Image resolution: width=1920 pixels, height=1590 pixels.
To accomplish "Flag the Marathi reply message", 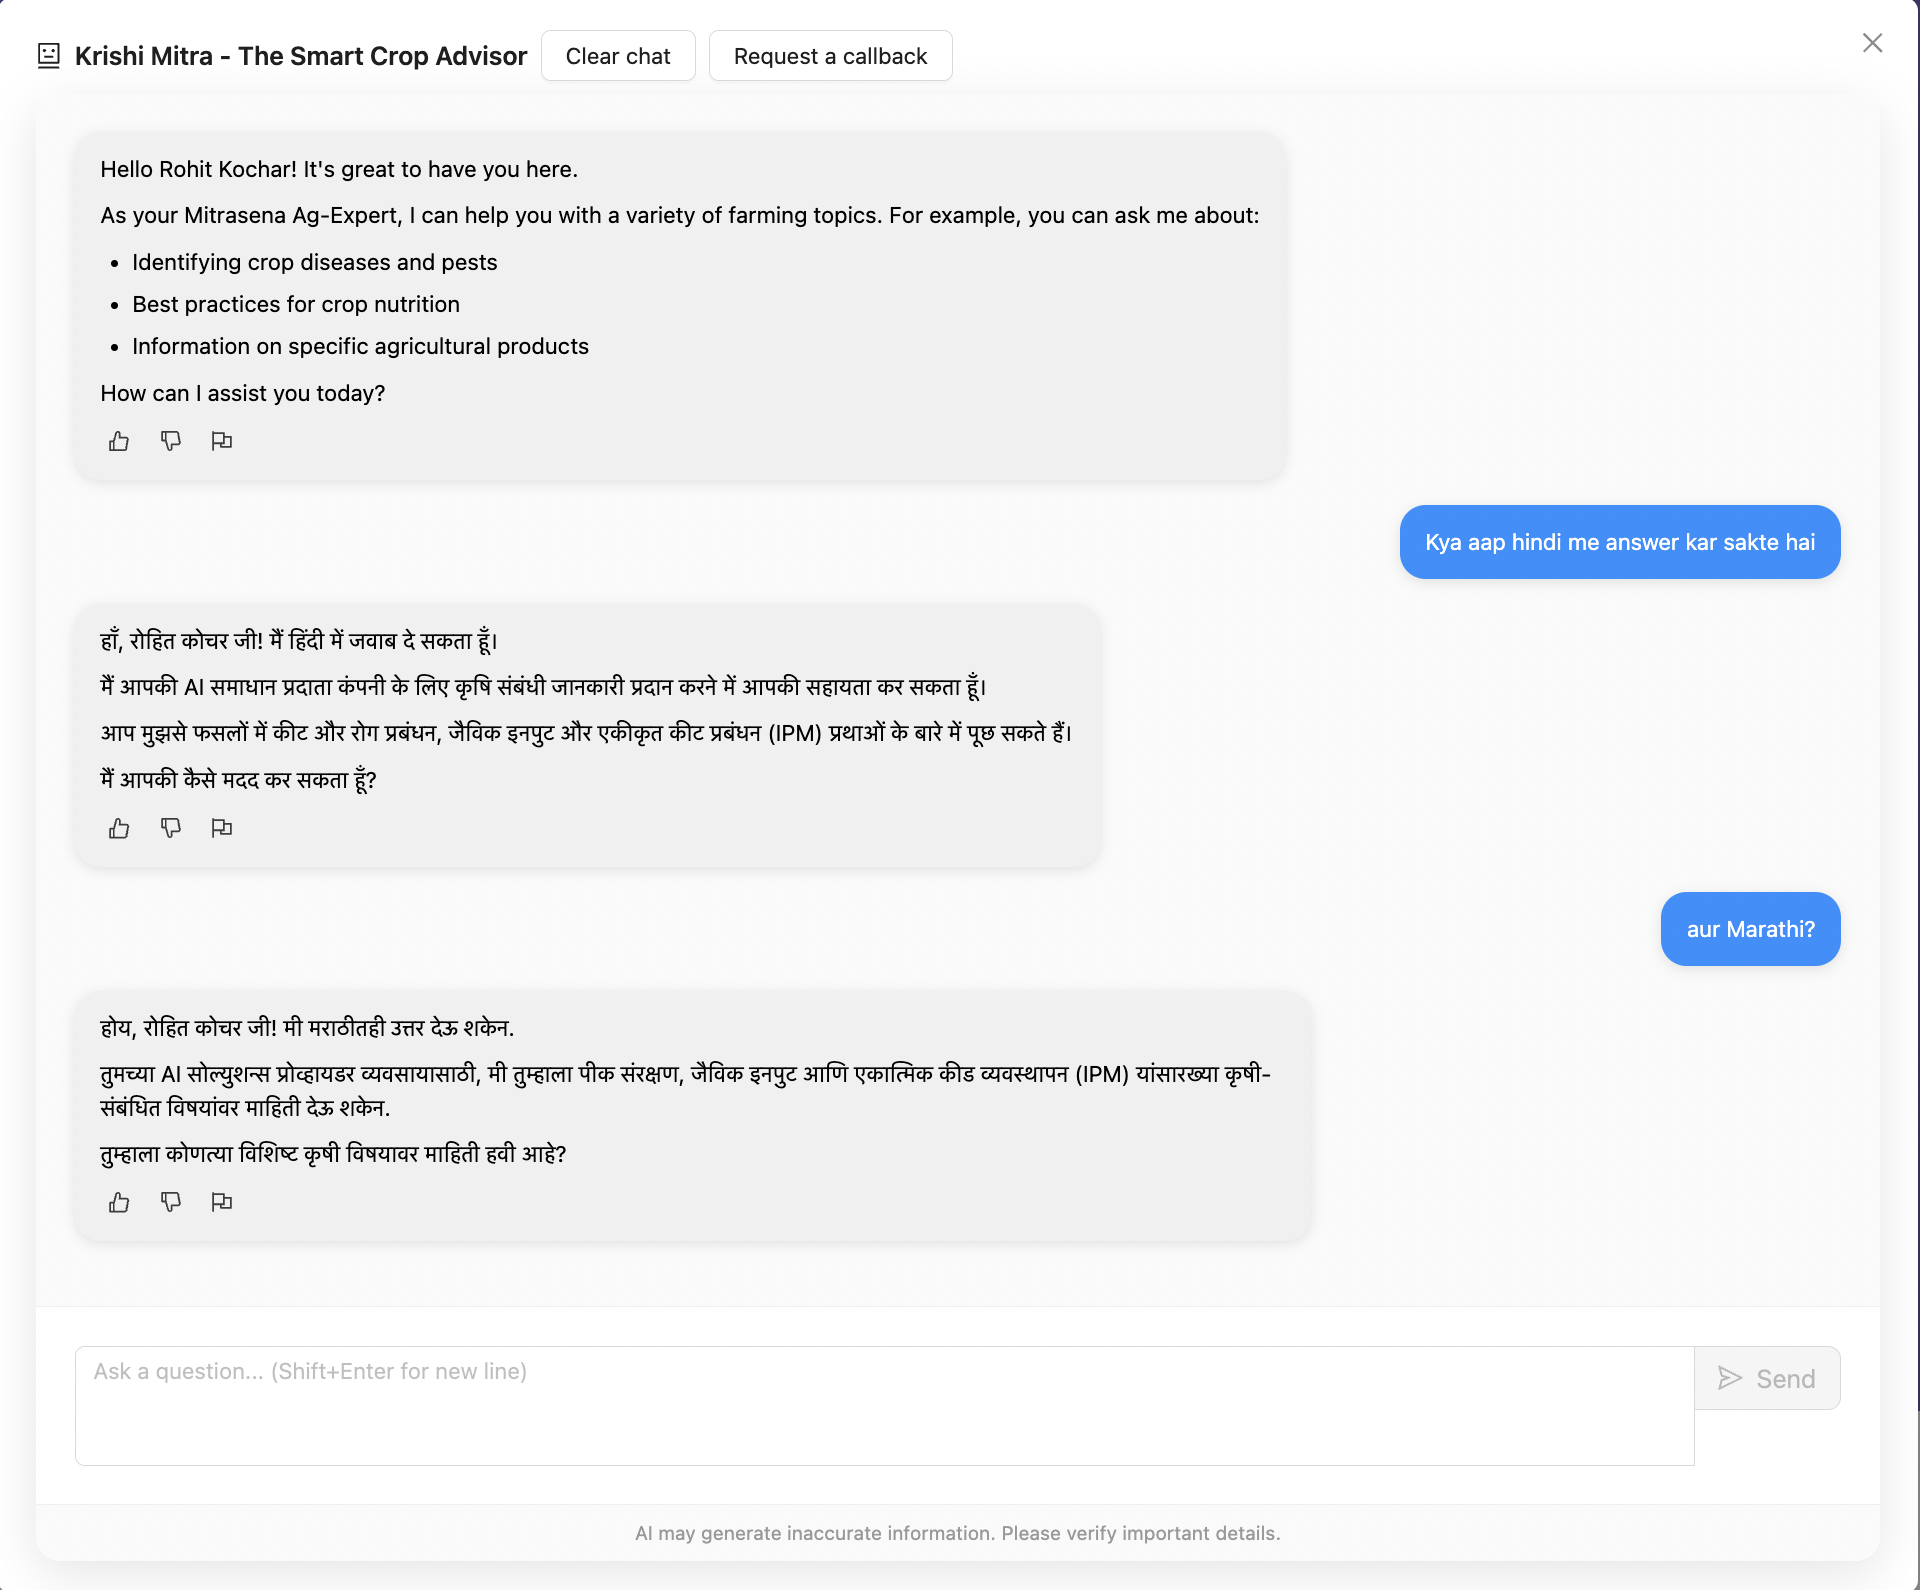I will coord(222,1202).
